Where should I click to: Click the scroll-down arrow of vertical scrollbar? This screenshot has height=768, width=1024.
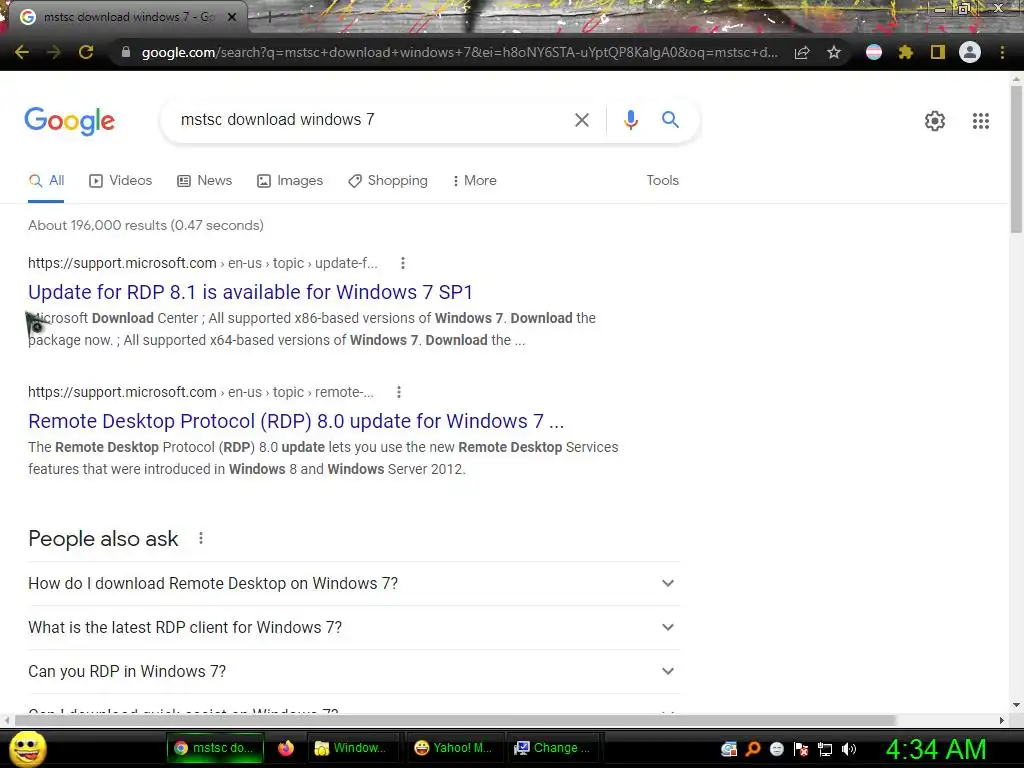click(x=1016, y=705)
